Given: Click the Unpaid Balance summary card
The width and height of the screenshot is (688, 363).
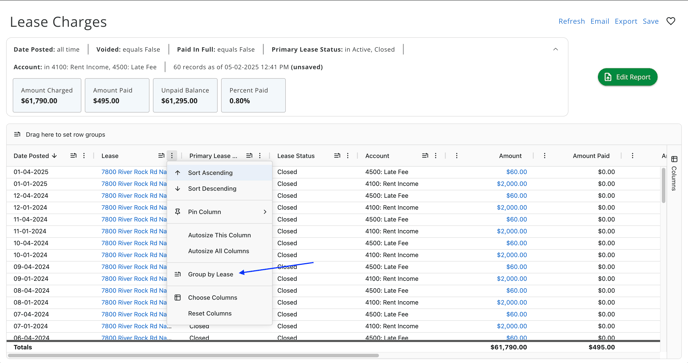Looking at the screenshot, I should coord(185,95).
